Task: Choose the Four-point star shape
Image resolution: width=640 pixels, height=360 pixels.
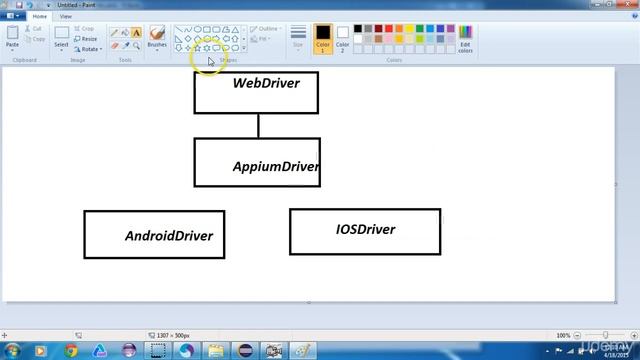Action: [188, 48]
